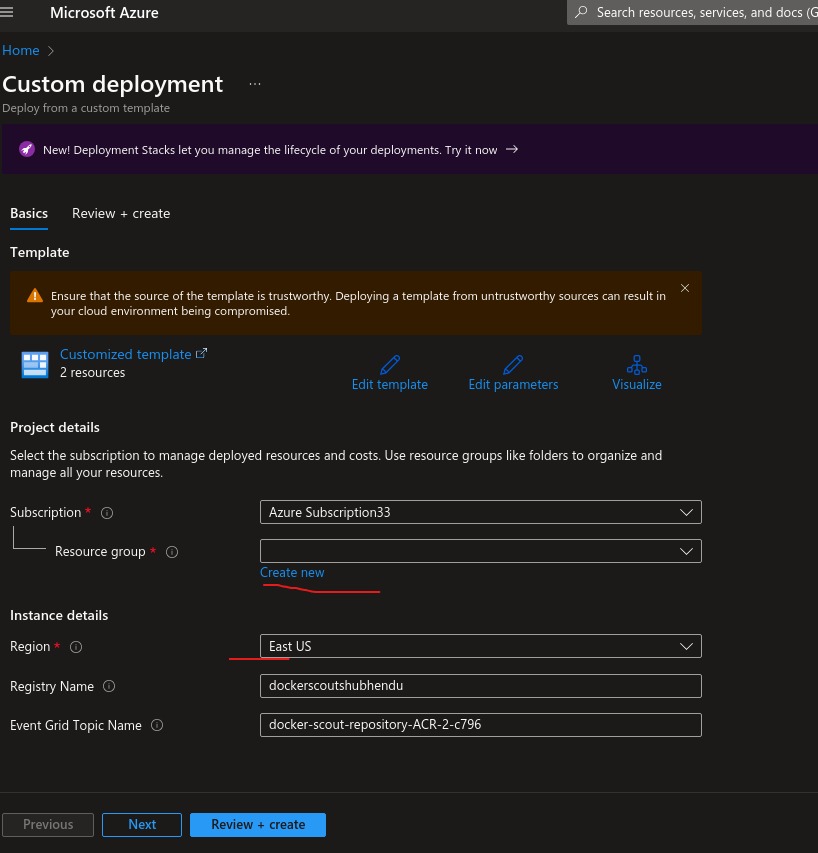Open the Resource group dropdown

pos(481,551)
